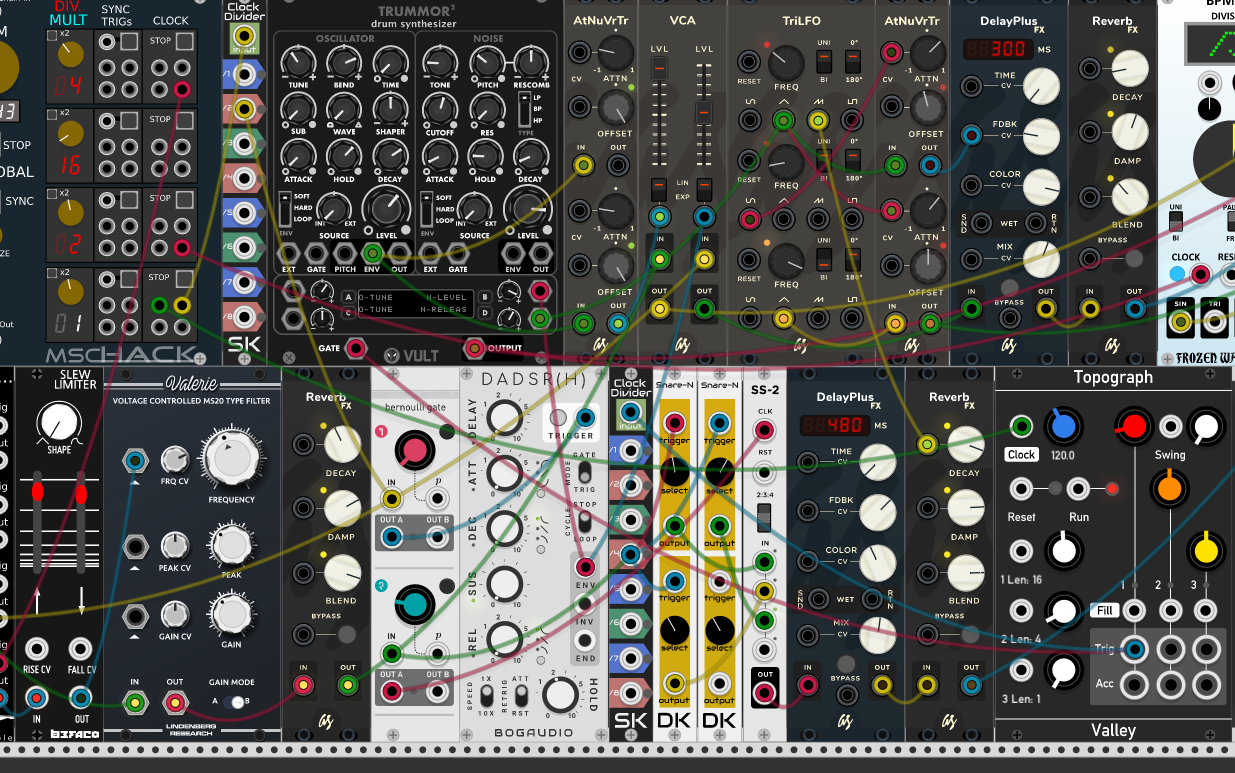Click the blue input jack on the lower Clock Divider
1235x773 pixels.
coord(630,413)
